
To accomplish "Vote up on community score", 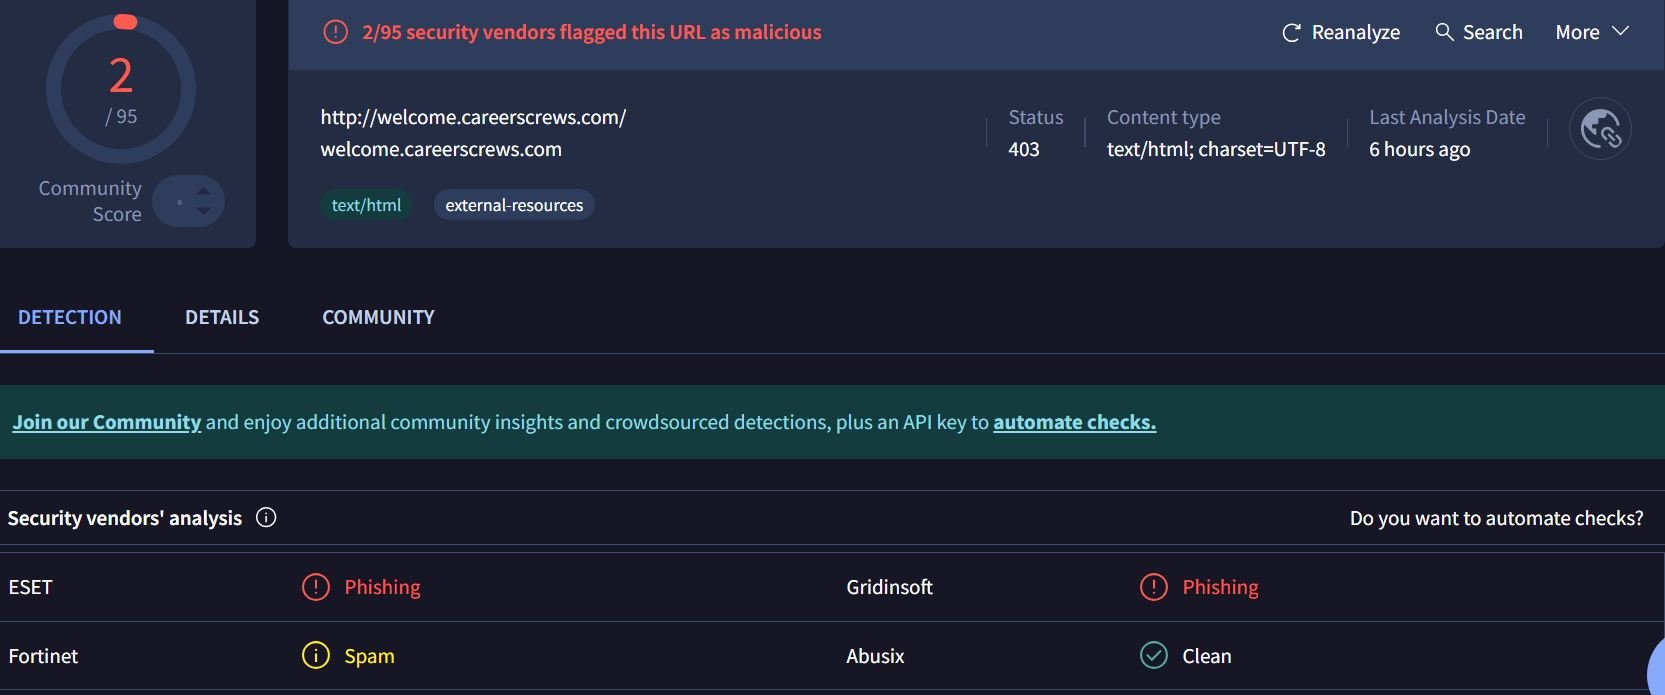I will pyautogui.click(x=204, y=190).
